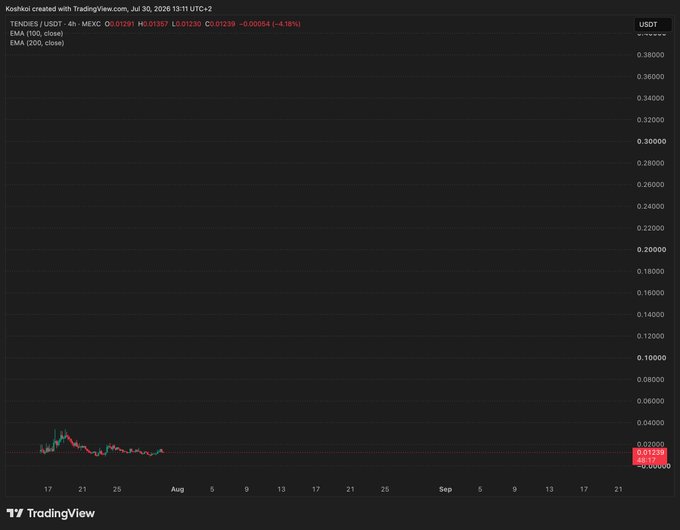Click the bold 0.20000 price axis label

(x=651, y=249)
